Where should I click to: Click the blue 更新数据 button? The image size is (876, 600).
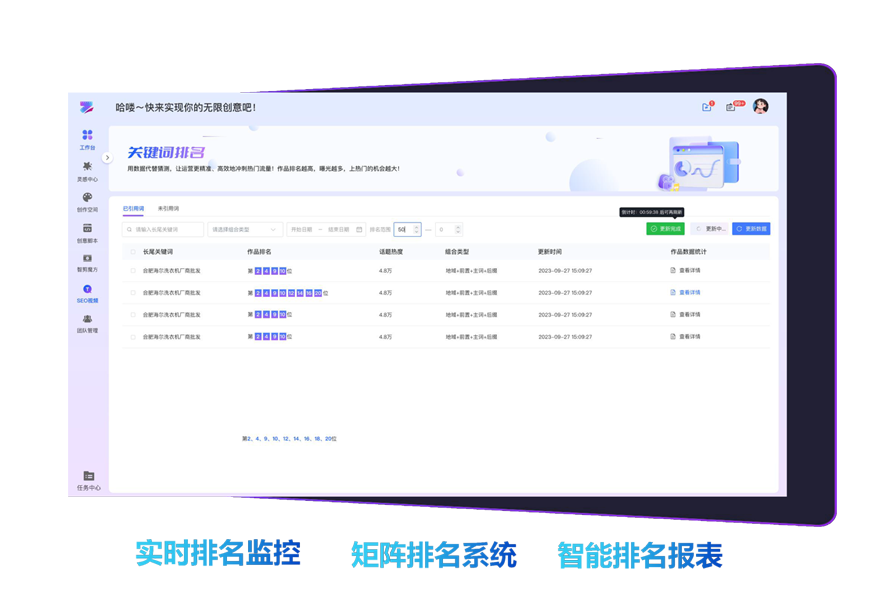(751, 229)
